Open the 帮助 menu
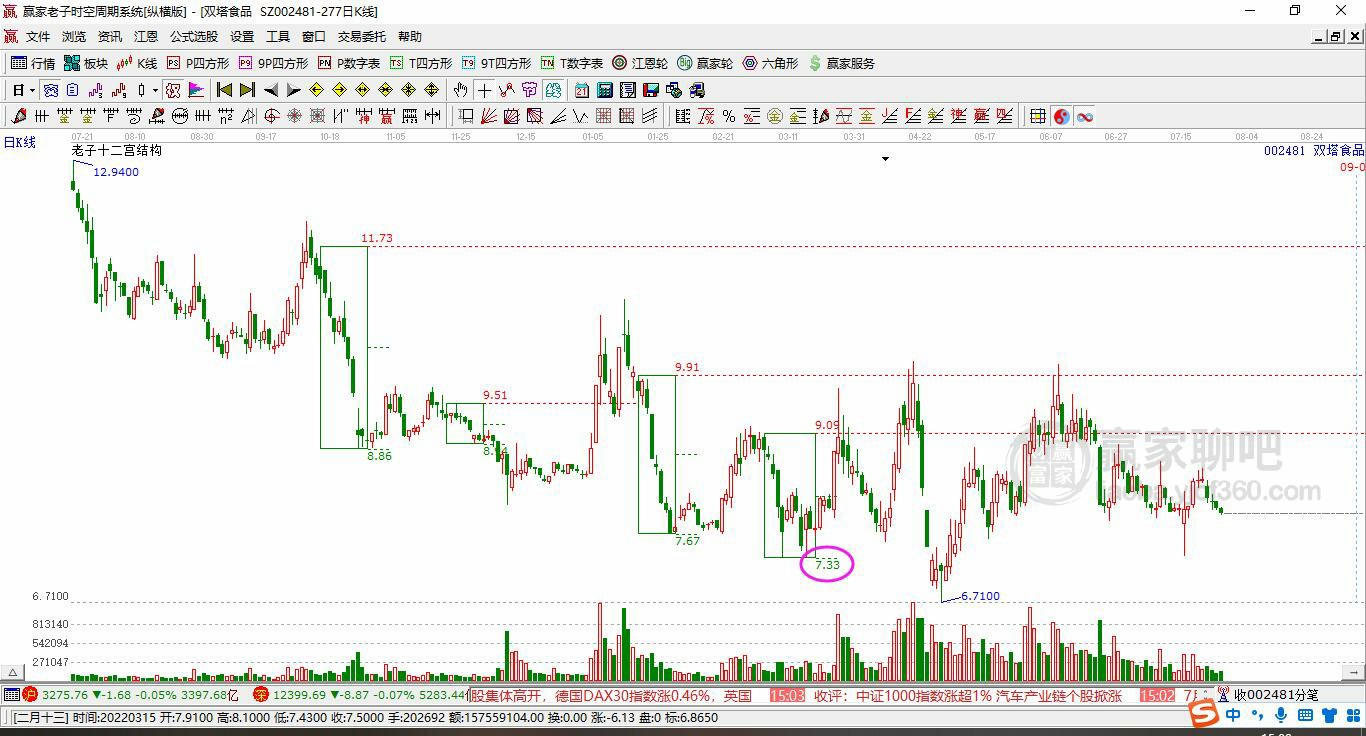The width and height of the screenshot is (1366, 736). [x=410, y=36]
